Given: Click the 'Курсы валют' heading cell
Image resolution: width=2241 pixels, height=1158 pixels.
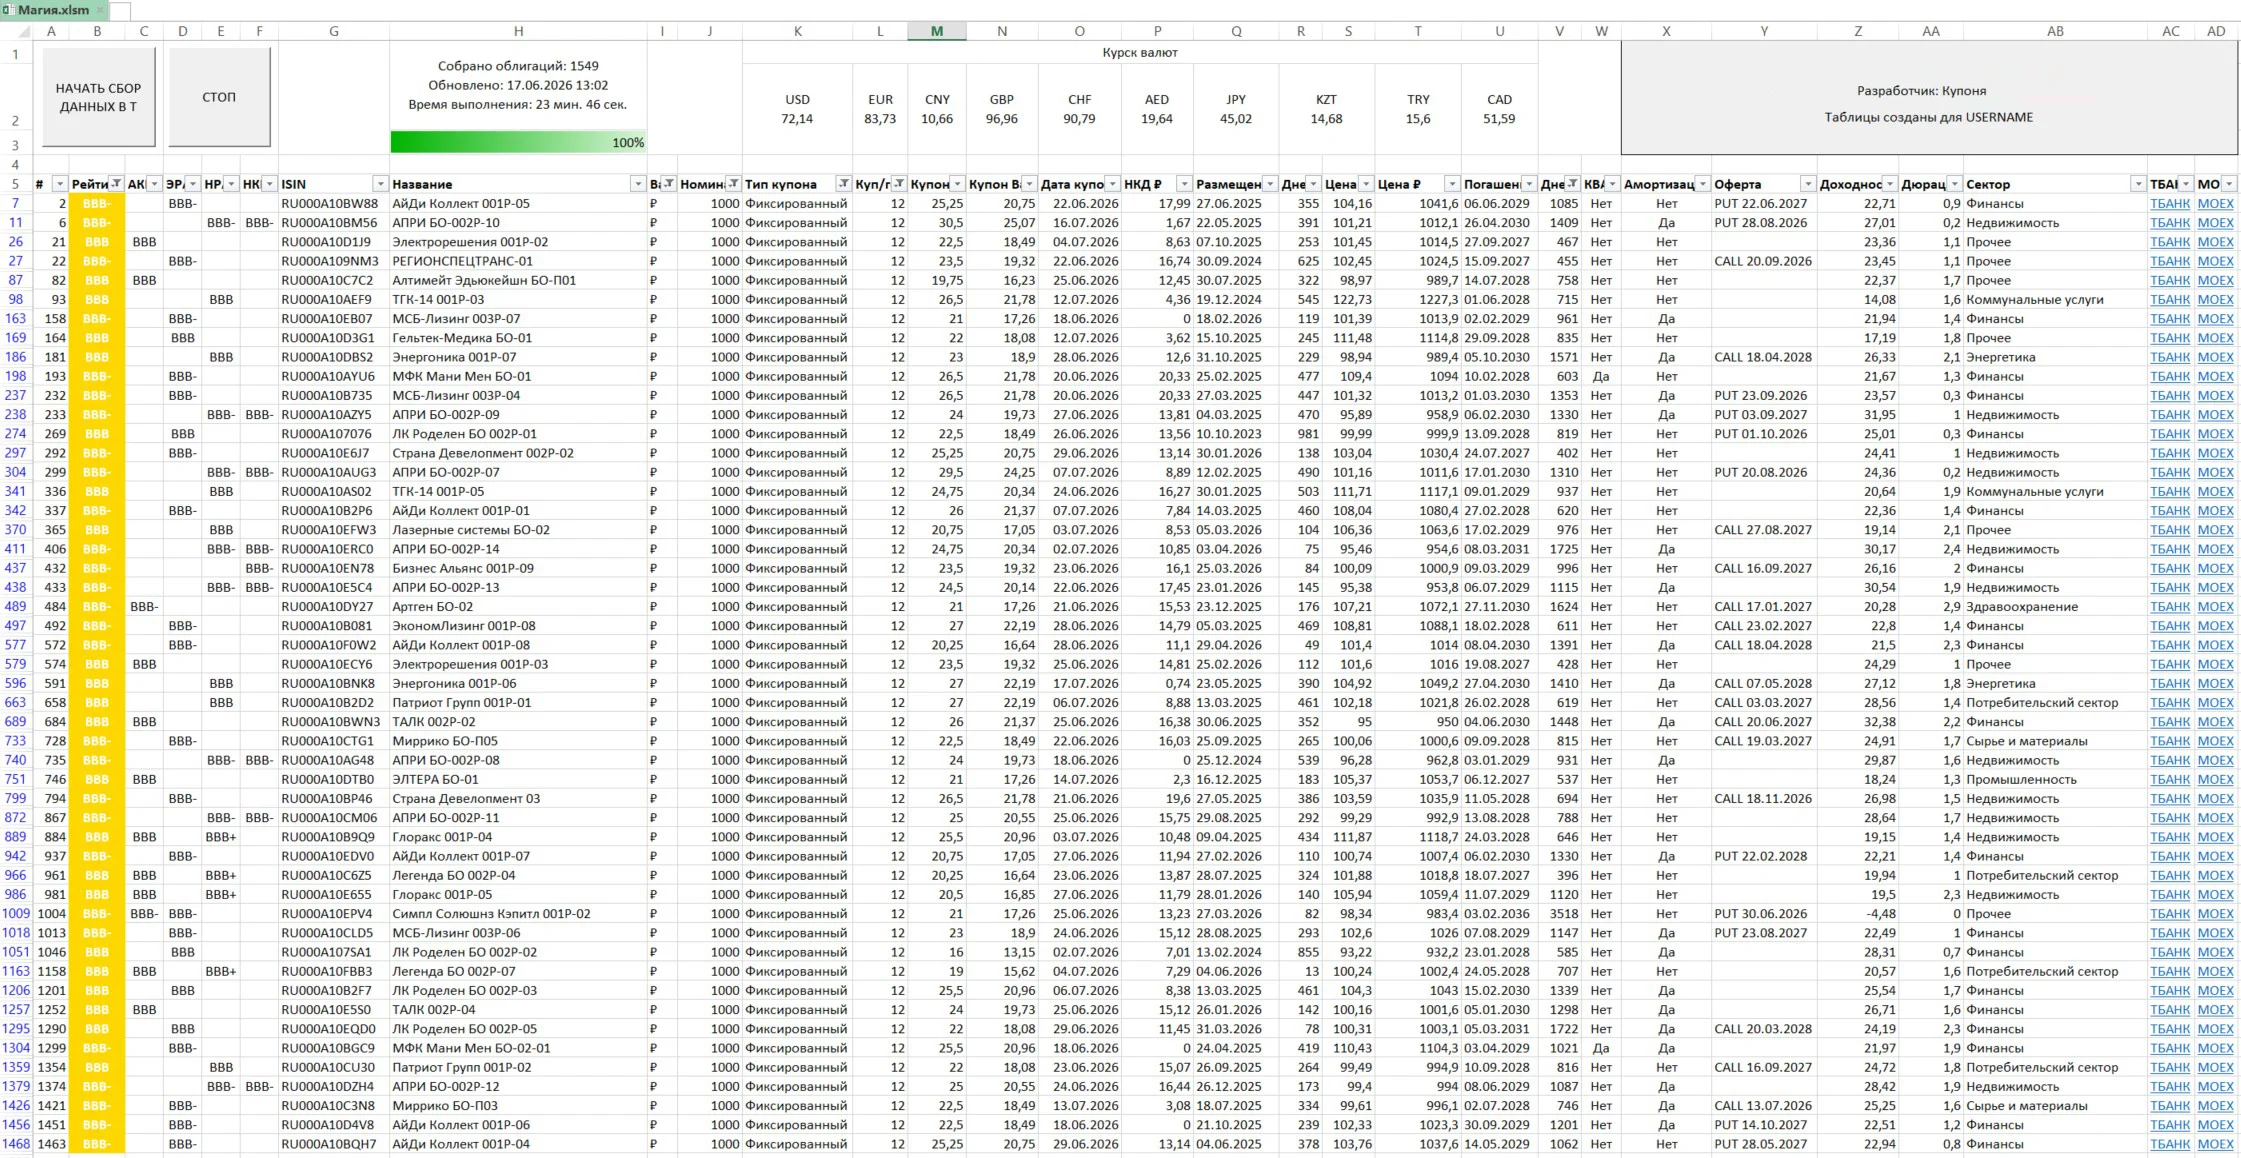Looking at the screenshot, I should click(1140, 52).
